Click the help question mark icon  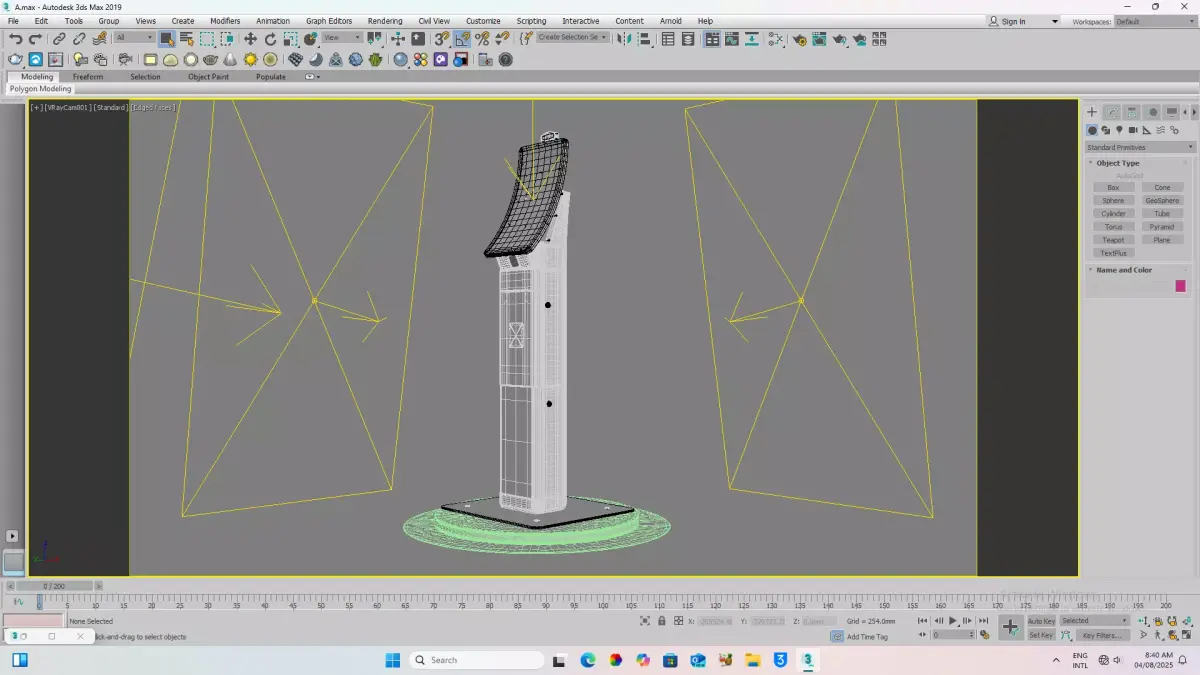(x=505, y=60)
